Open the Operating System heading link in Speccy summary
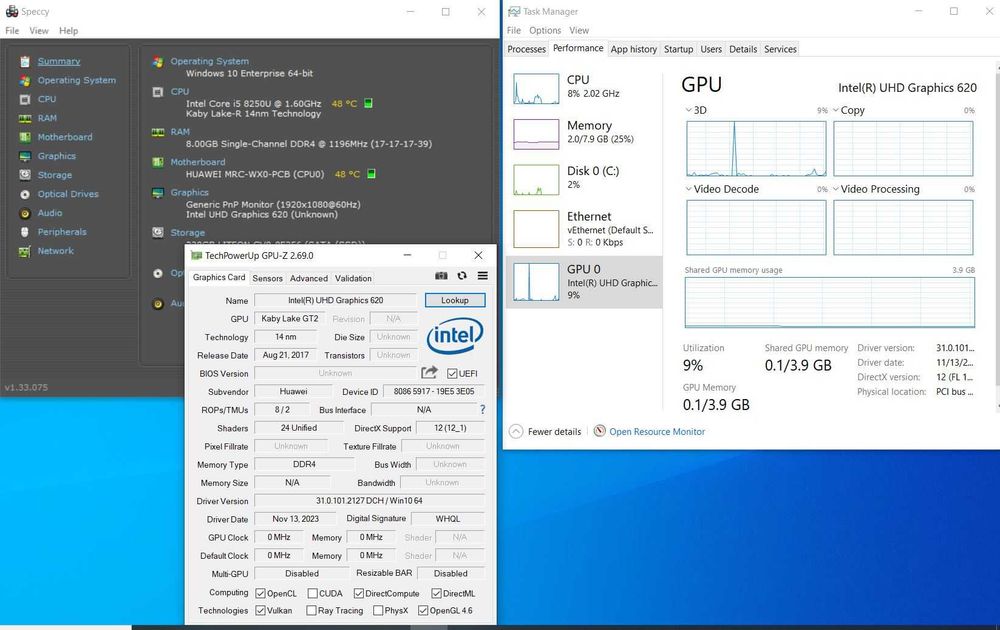Viewport: 1000px width, 630px height. tap(209, 61)
